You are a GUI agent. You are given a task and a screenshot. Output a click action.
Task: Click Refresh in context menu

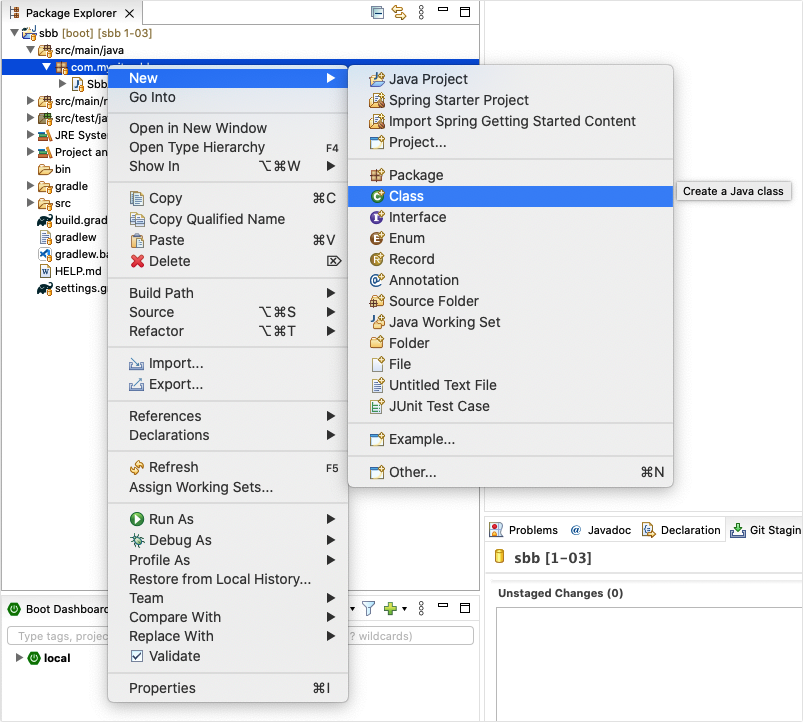(x=228, y=468)
